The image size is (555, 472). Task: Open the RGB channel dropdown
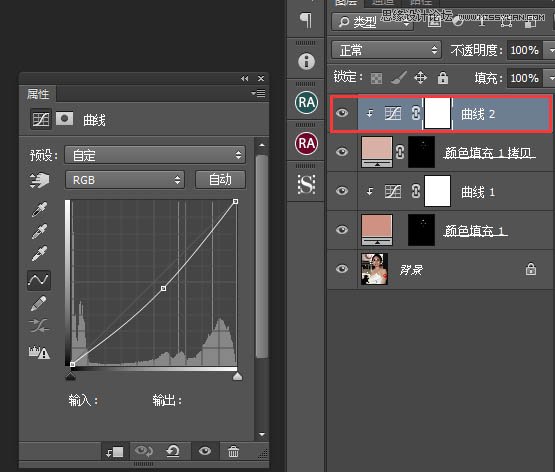(125, 180)
